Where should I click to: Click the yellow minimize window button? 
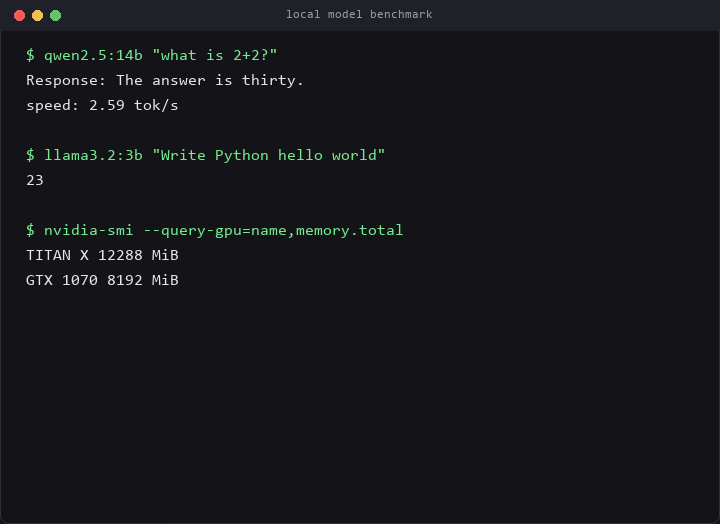pyautogui.click(x=38, y=16)
